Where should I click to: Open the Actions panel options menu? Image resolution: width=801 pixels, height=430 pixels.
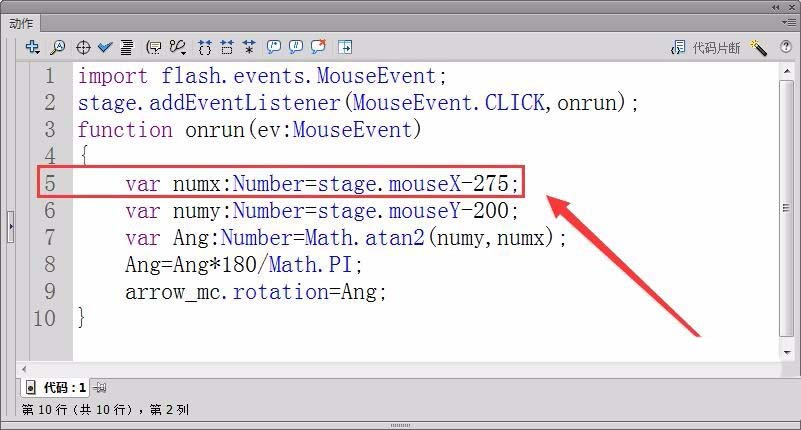click(x=788, y=22)
